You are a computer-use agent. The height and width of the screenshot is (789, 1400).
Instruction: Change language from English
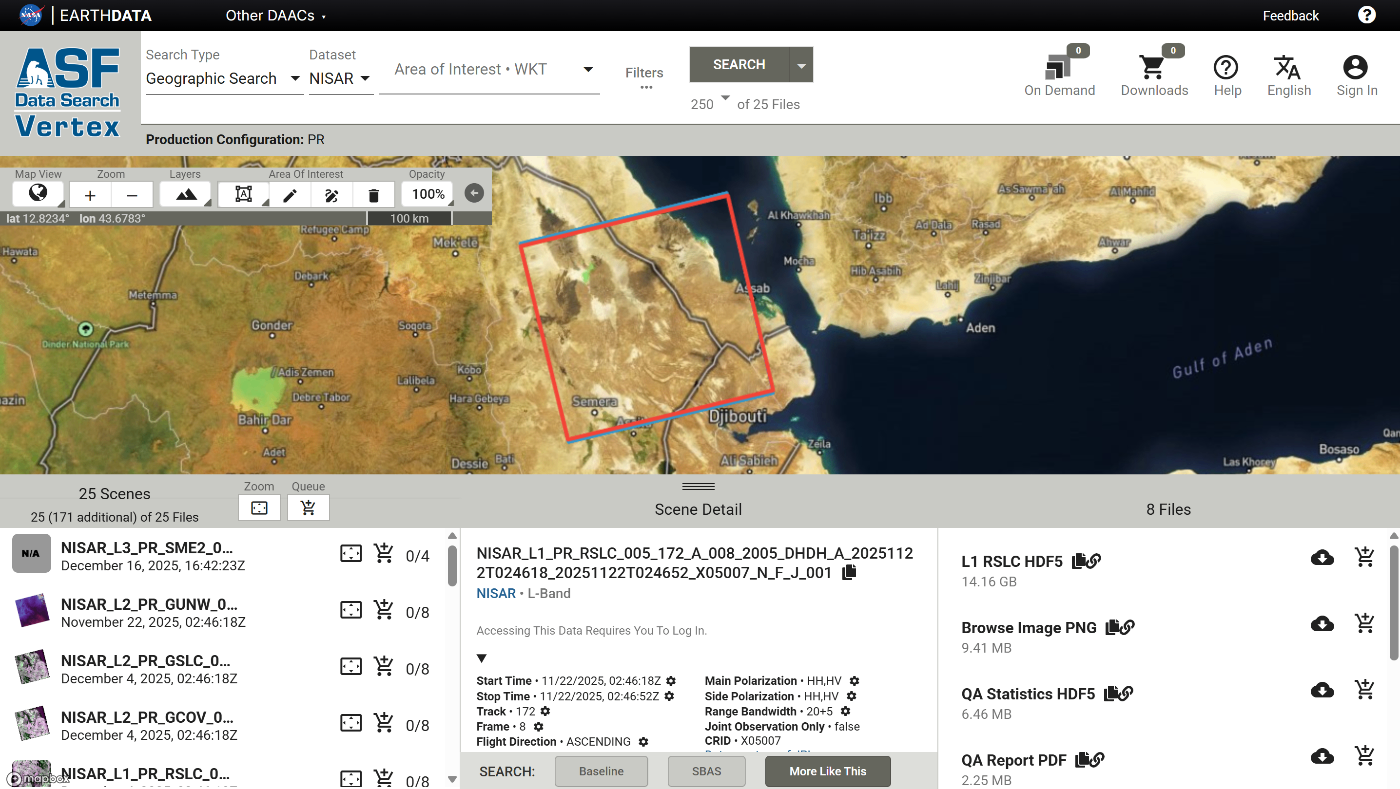point(1288,75)
